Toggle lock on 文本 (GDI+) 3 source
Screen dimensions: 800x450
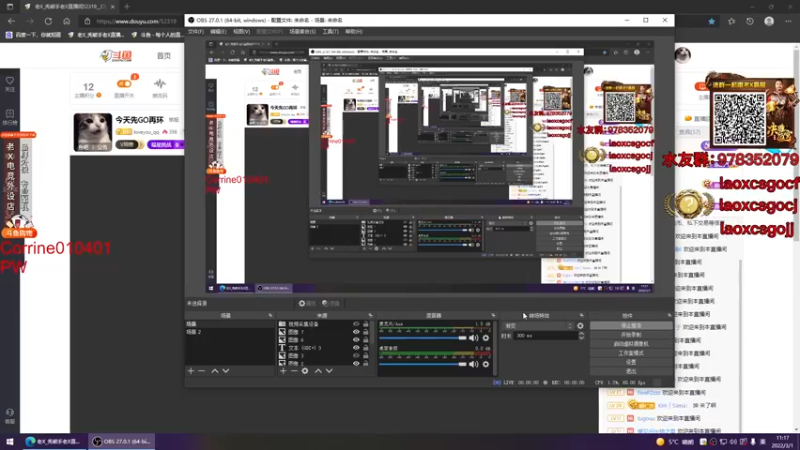coord(365,348)
